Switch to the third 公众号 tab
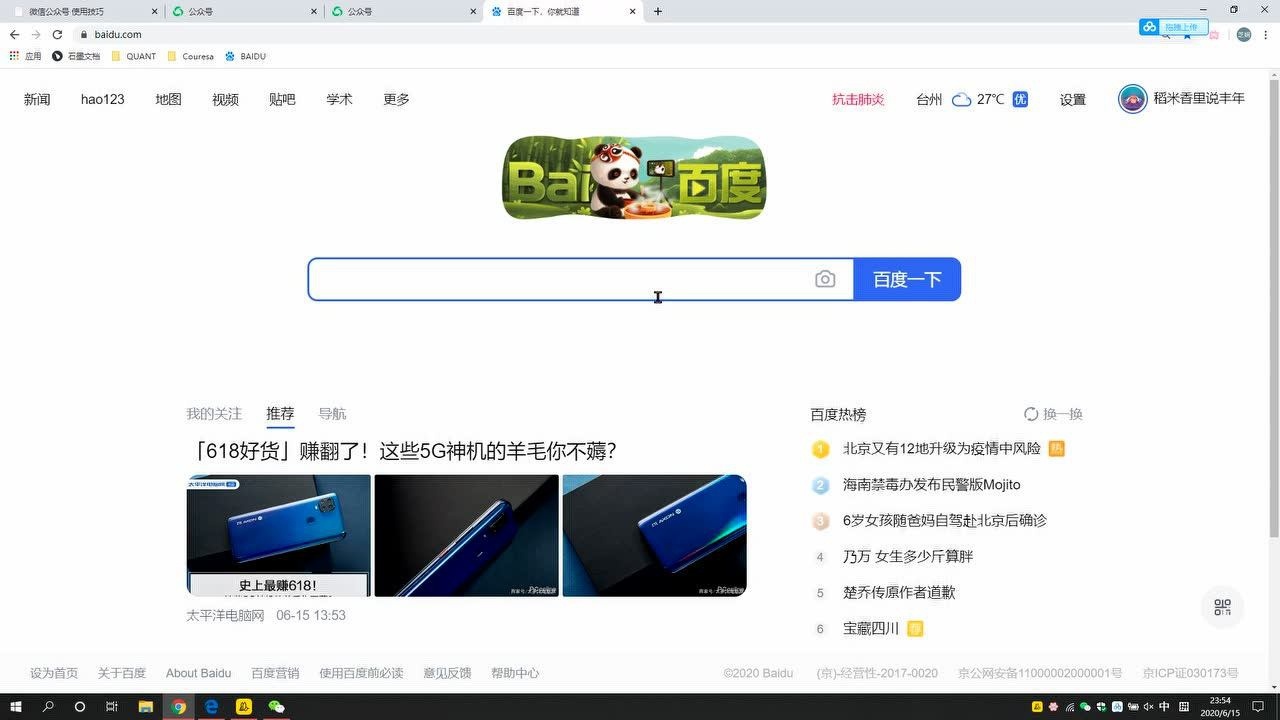This screenshot has width=1280, height=720. pos(404,12)
